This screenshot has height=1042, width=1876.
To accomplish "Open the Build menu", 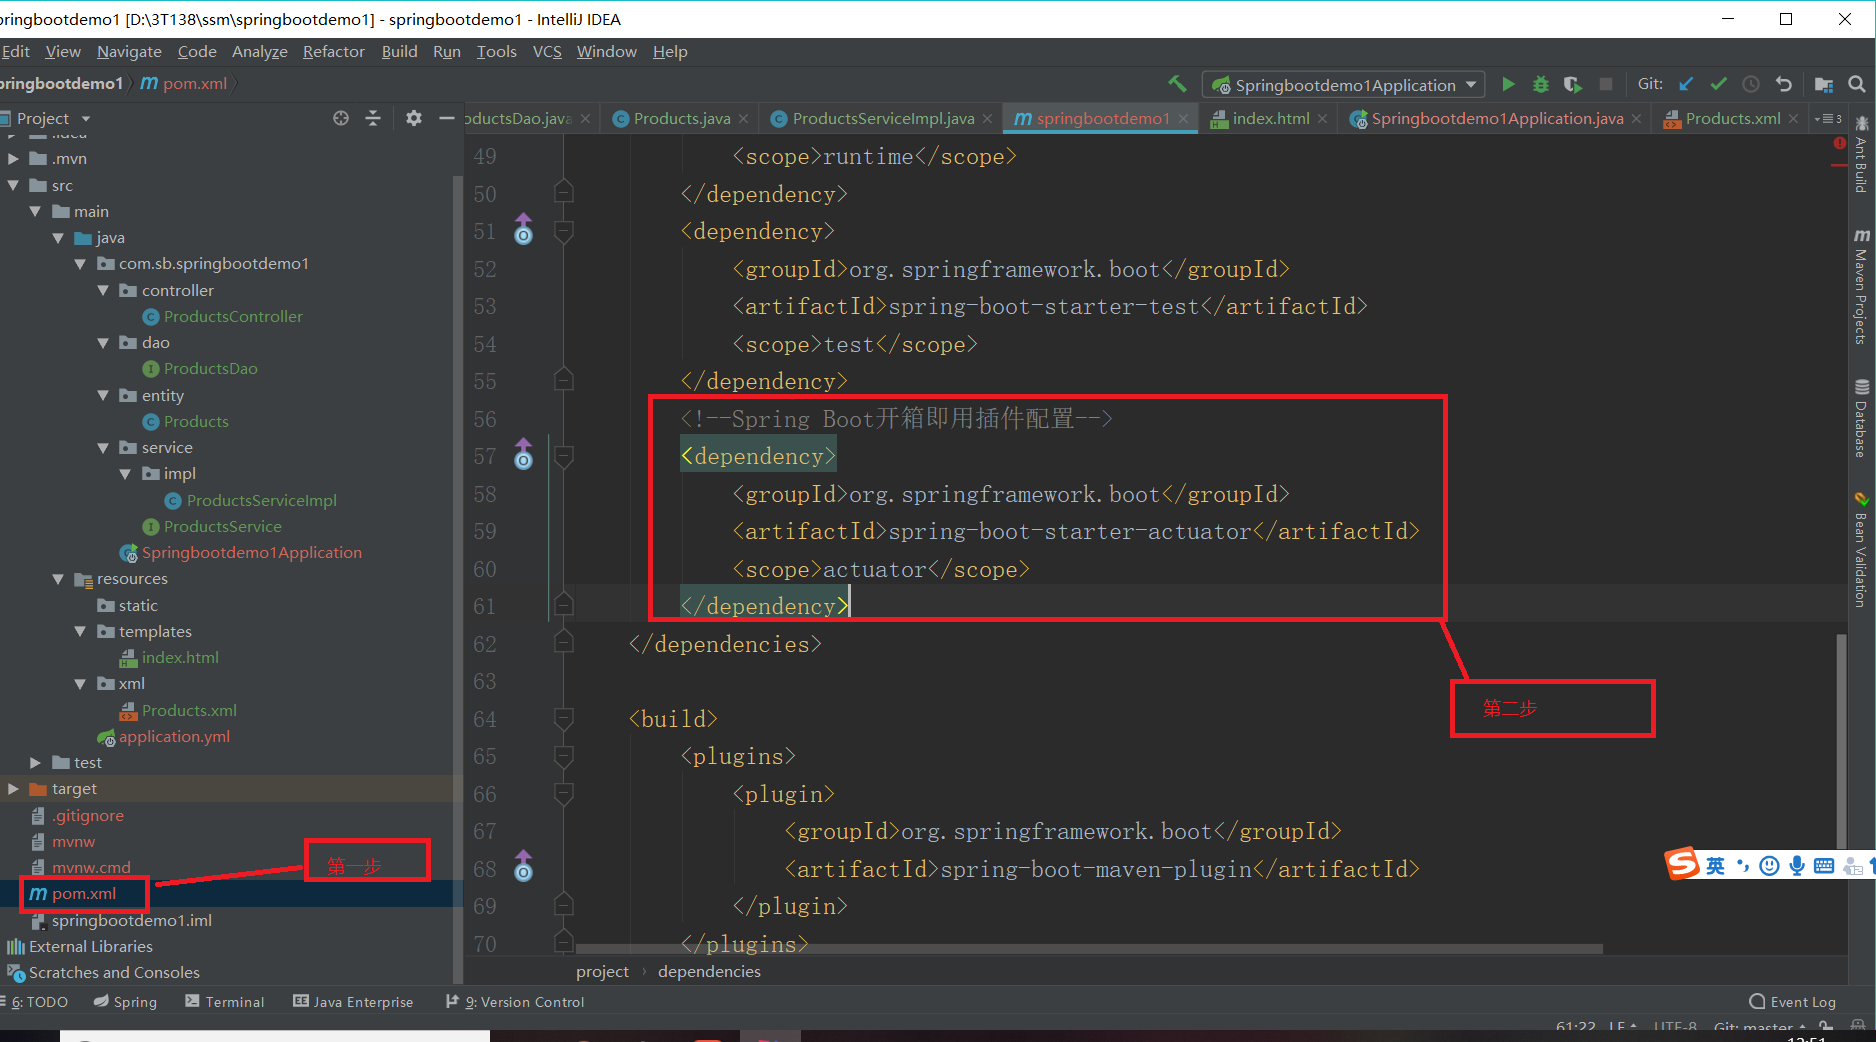I will pyautogui.click(x=399, y=52).
